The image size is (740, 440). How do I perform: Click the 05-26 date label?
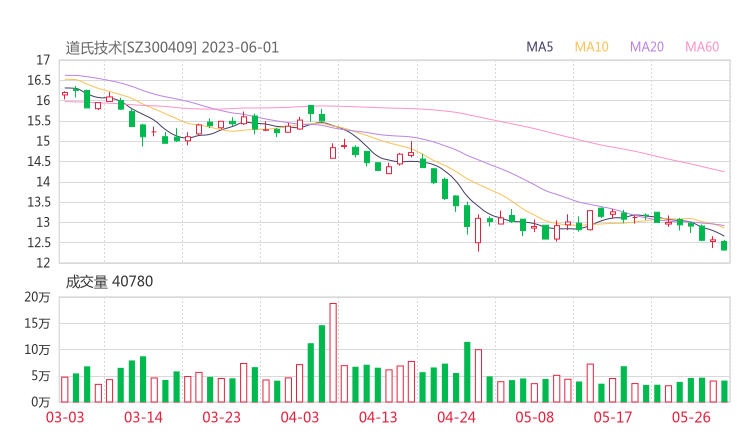[690, 418]
